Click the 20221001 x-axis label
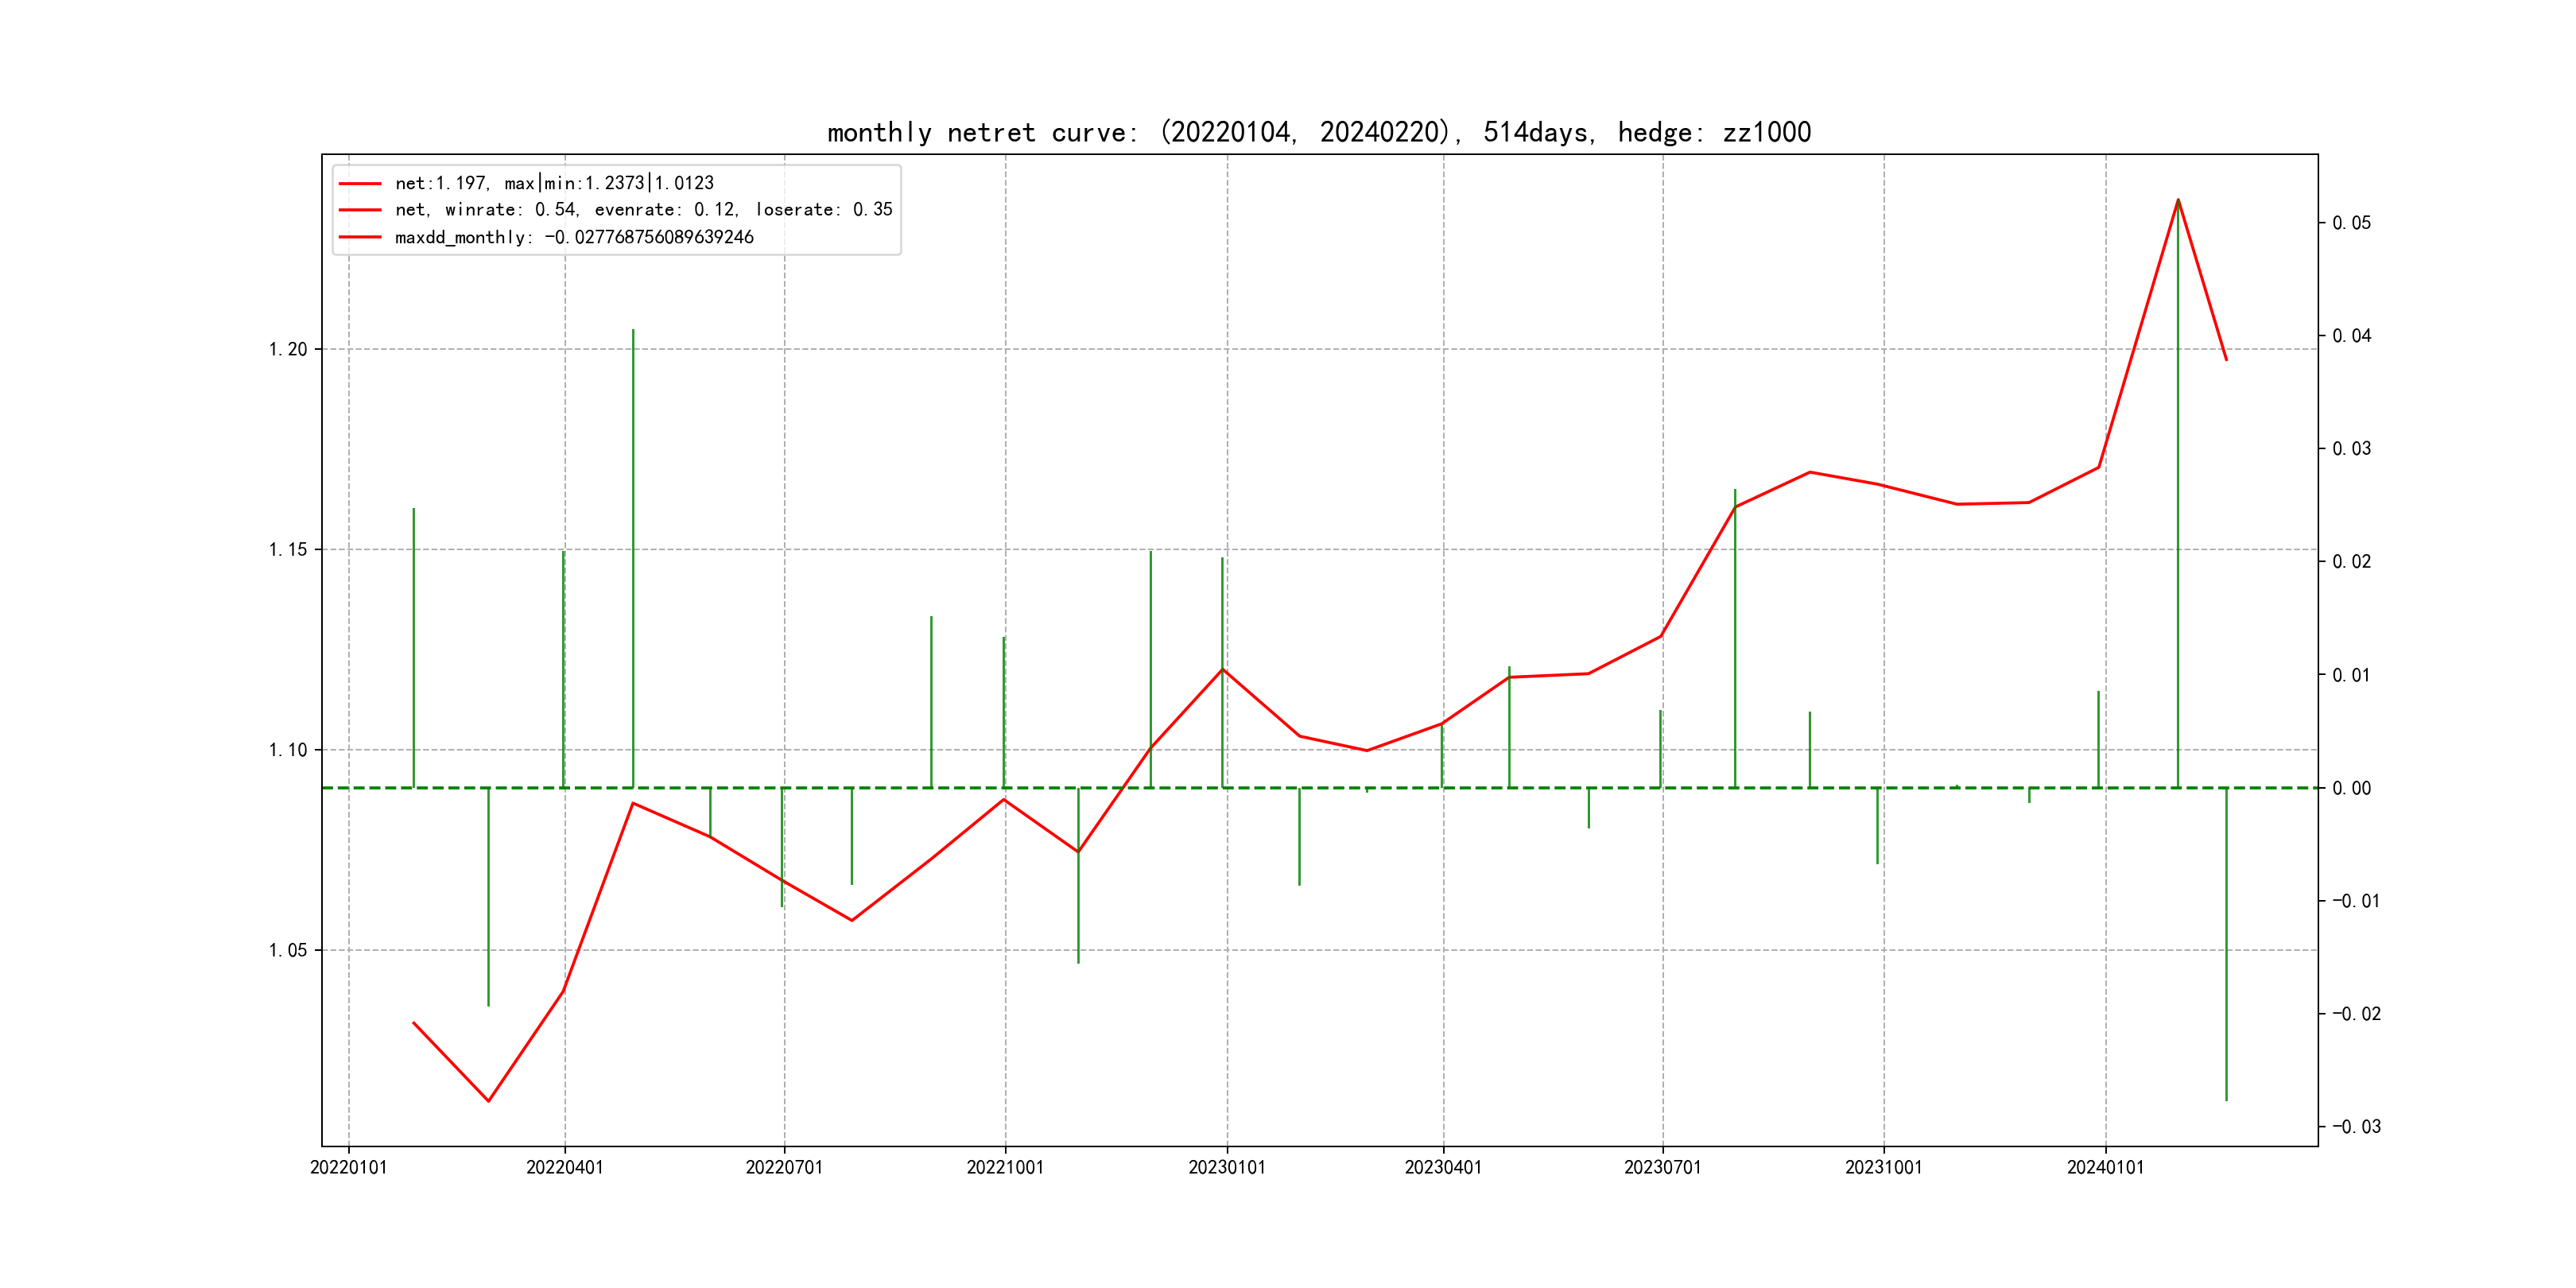The width and height of the screenshot is (2576, 1288). 1005,1167
